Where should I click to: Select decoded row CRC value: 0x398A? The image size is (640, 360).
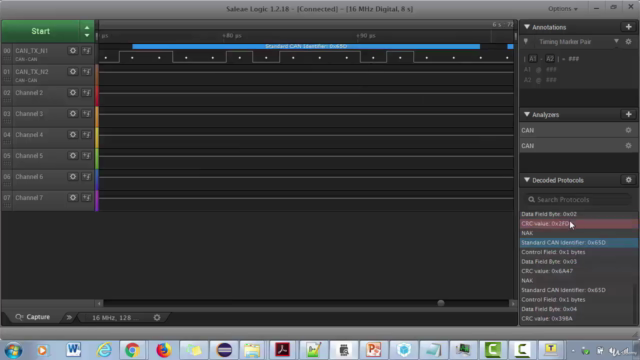578,318
